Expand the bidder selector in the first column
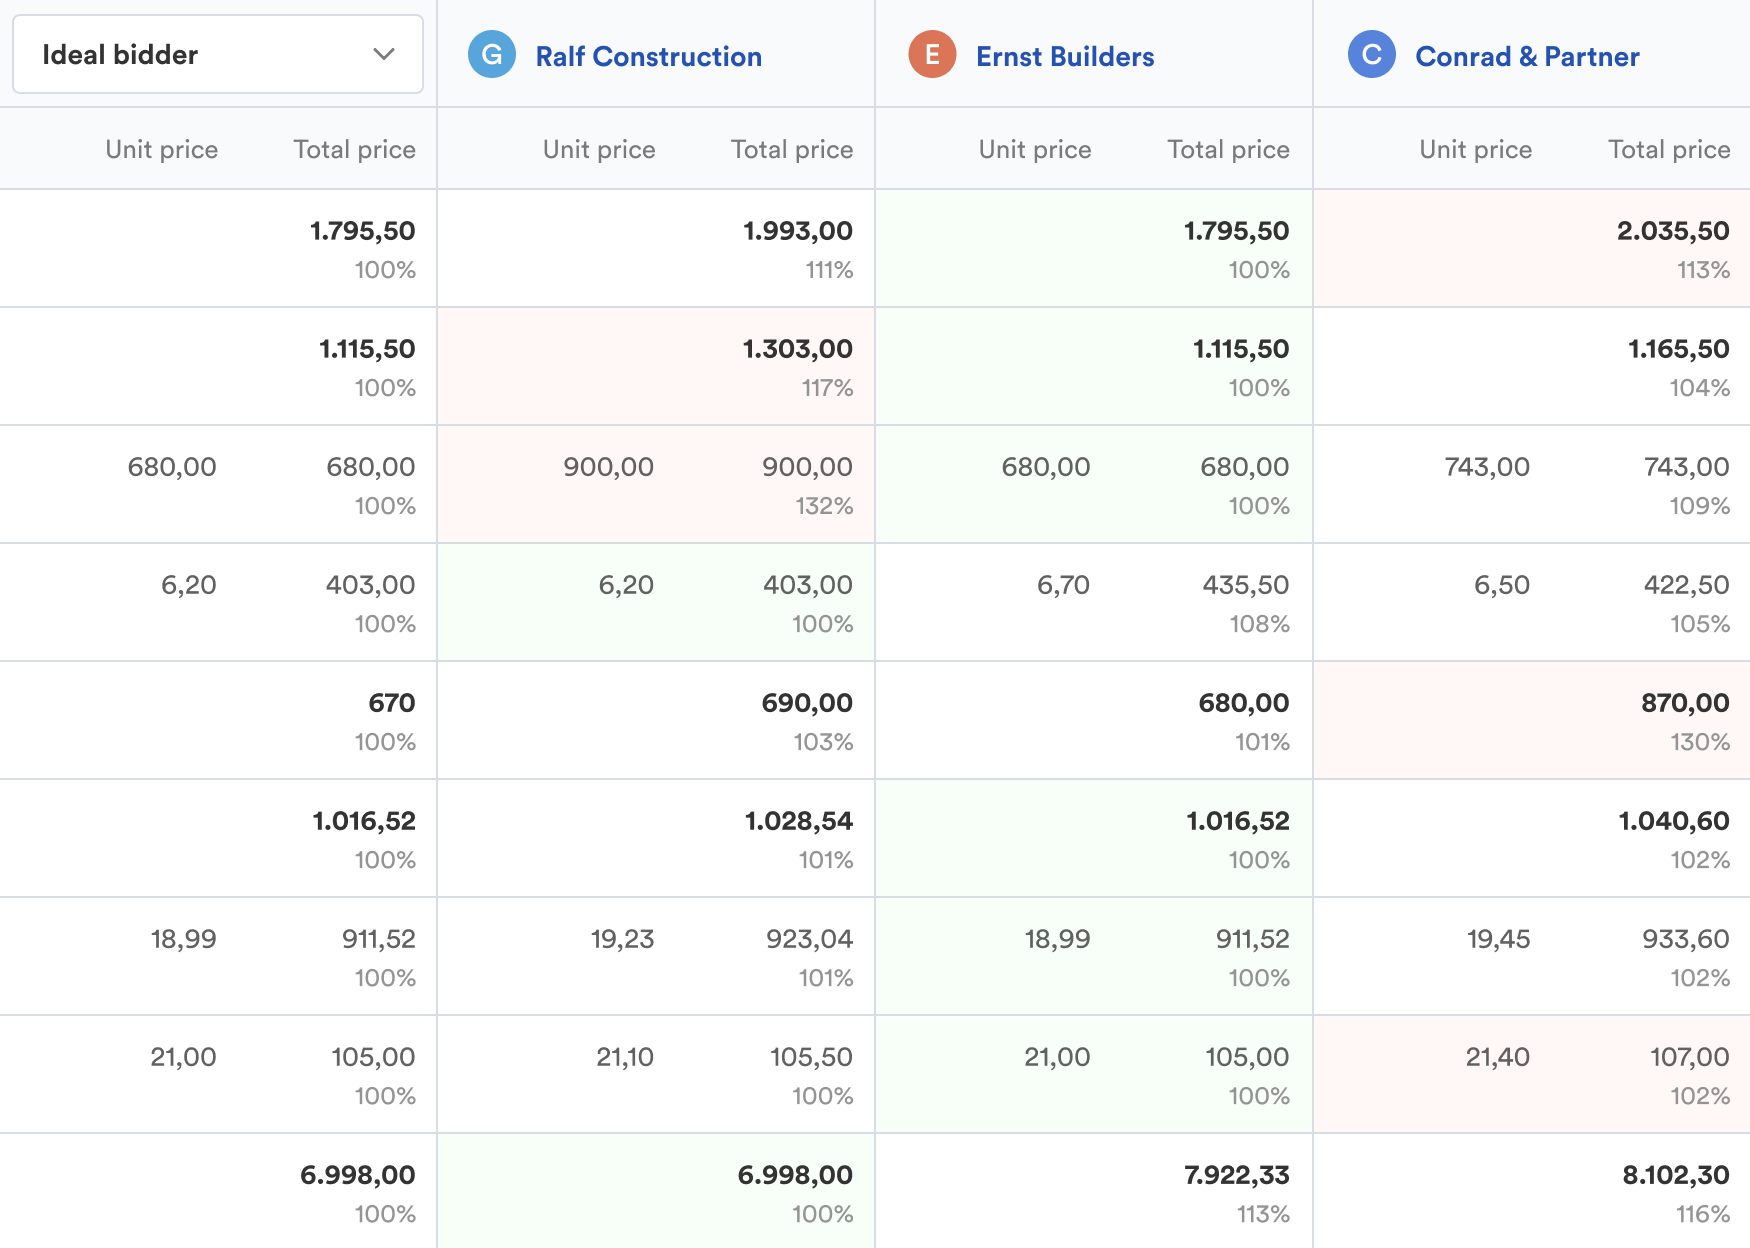 pos(217,54)
